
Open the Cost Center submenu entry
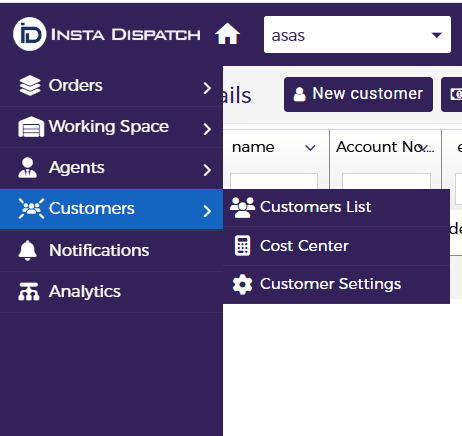pyautogui.click(x=336, y=246)
